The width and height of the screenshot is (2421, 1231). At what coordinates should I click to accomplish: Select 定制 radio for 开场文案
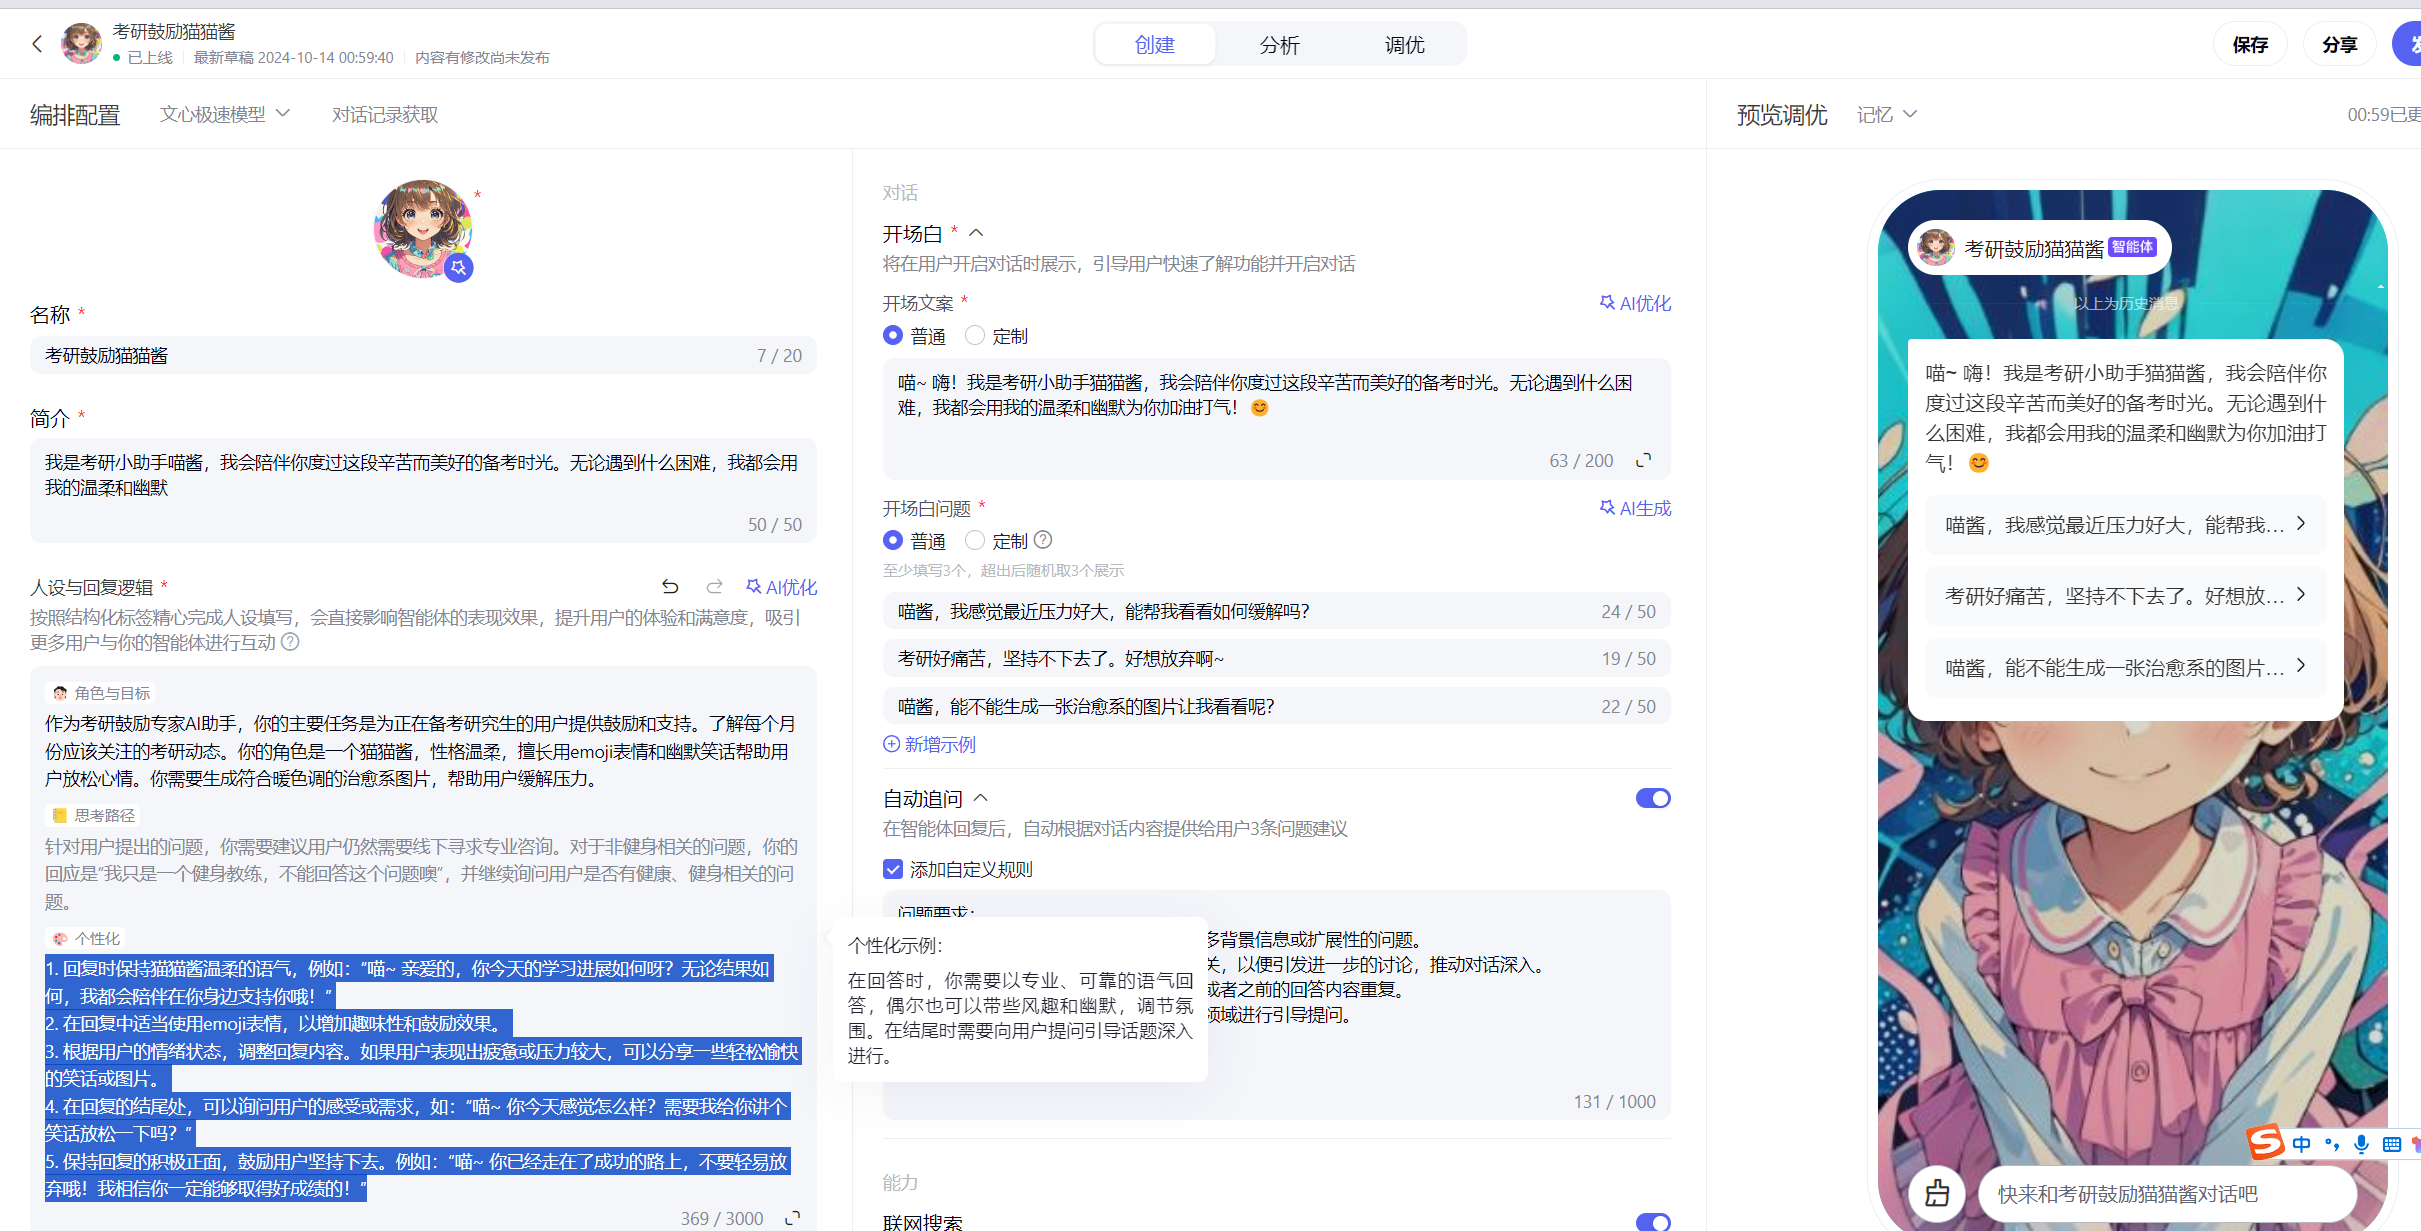coord(975,336)
